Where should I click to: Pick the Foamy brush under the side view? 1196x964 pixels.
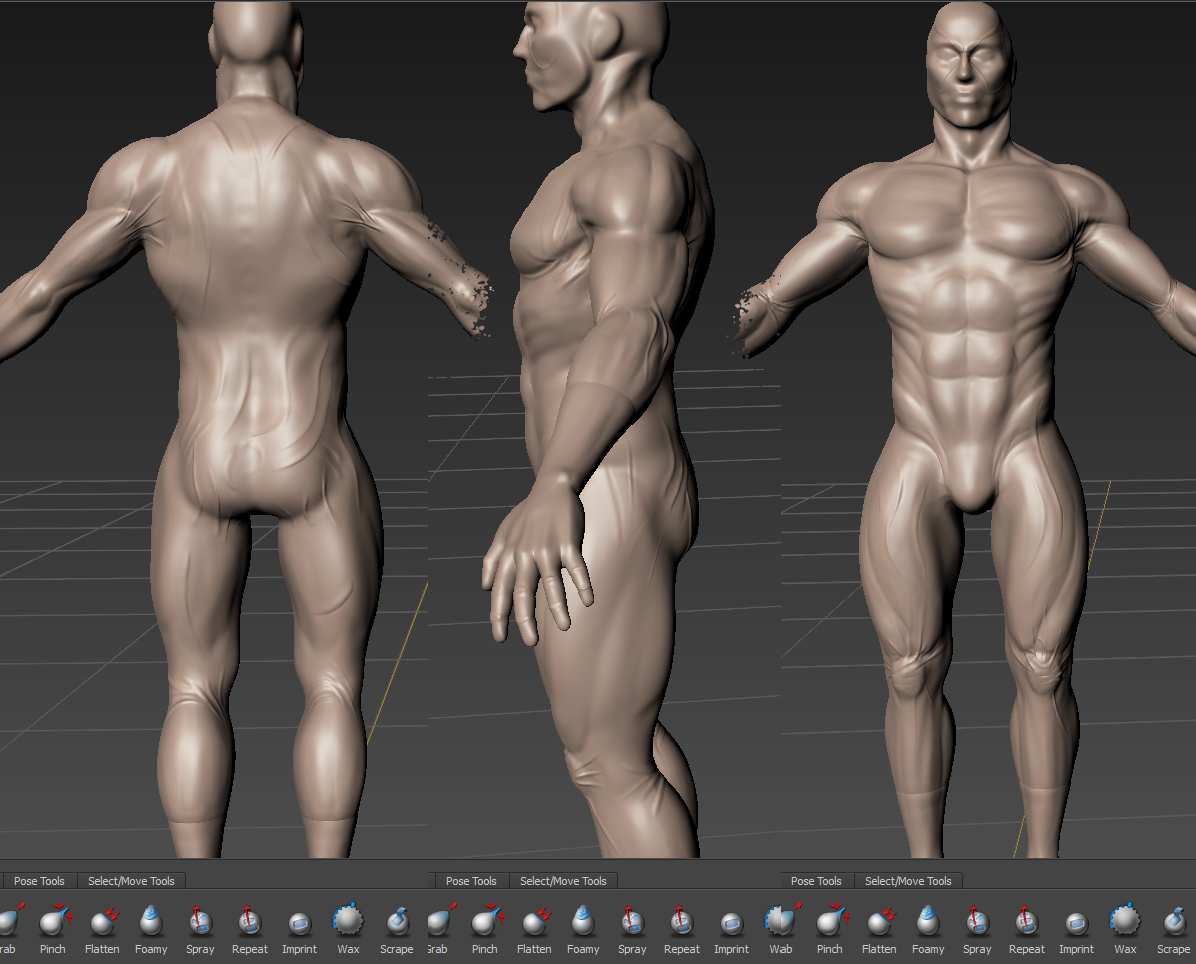[583, 928]
